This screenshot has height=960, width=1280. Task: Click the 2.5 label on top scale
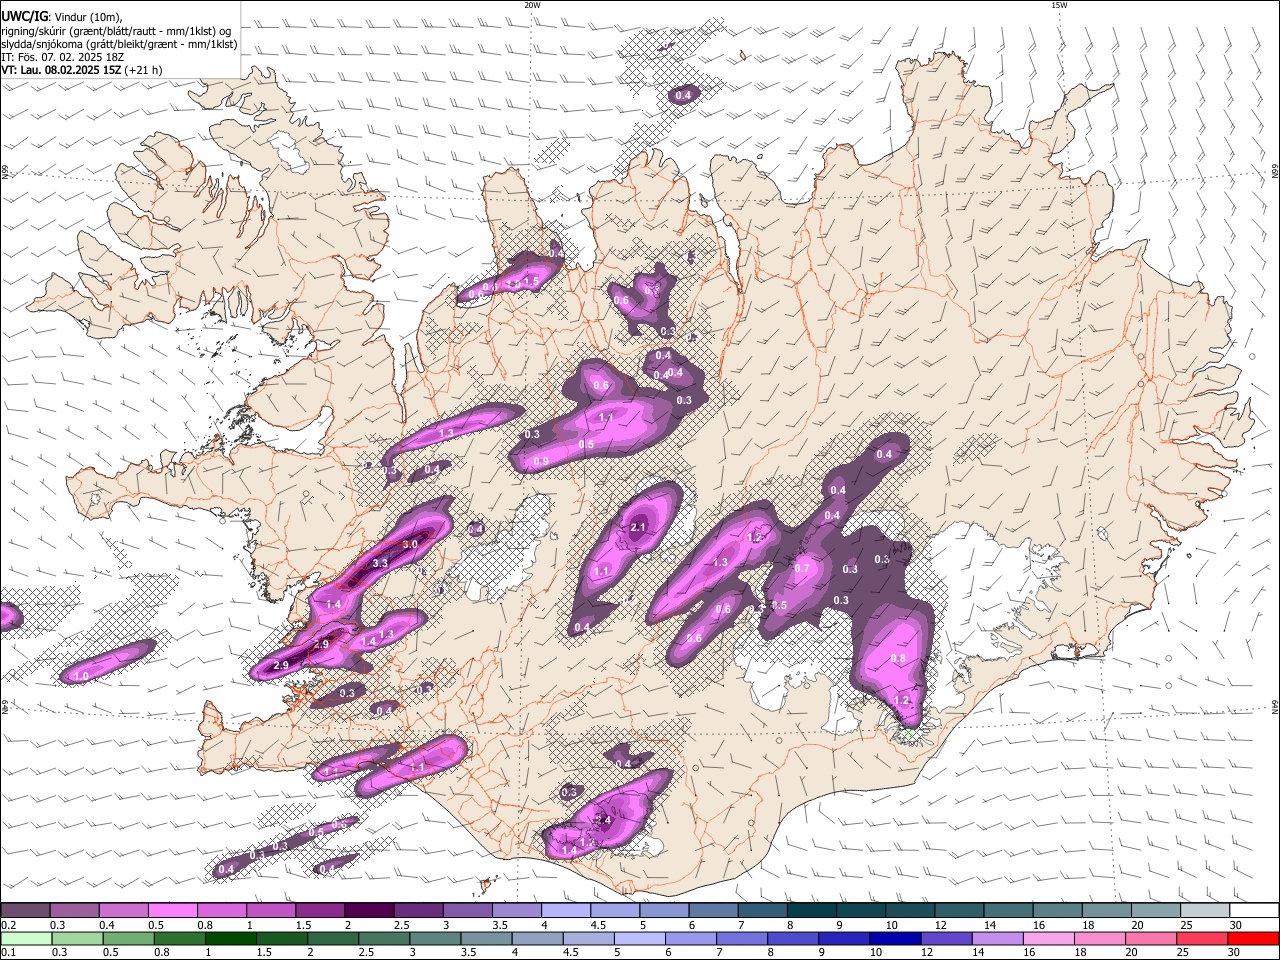click(x=400, y=925)
